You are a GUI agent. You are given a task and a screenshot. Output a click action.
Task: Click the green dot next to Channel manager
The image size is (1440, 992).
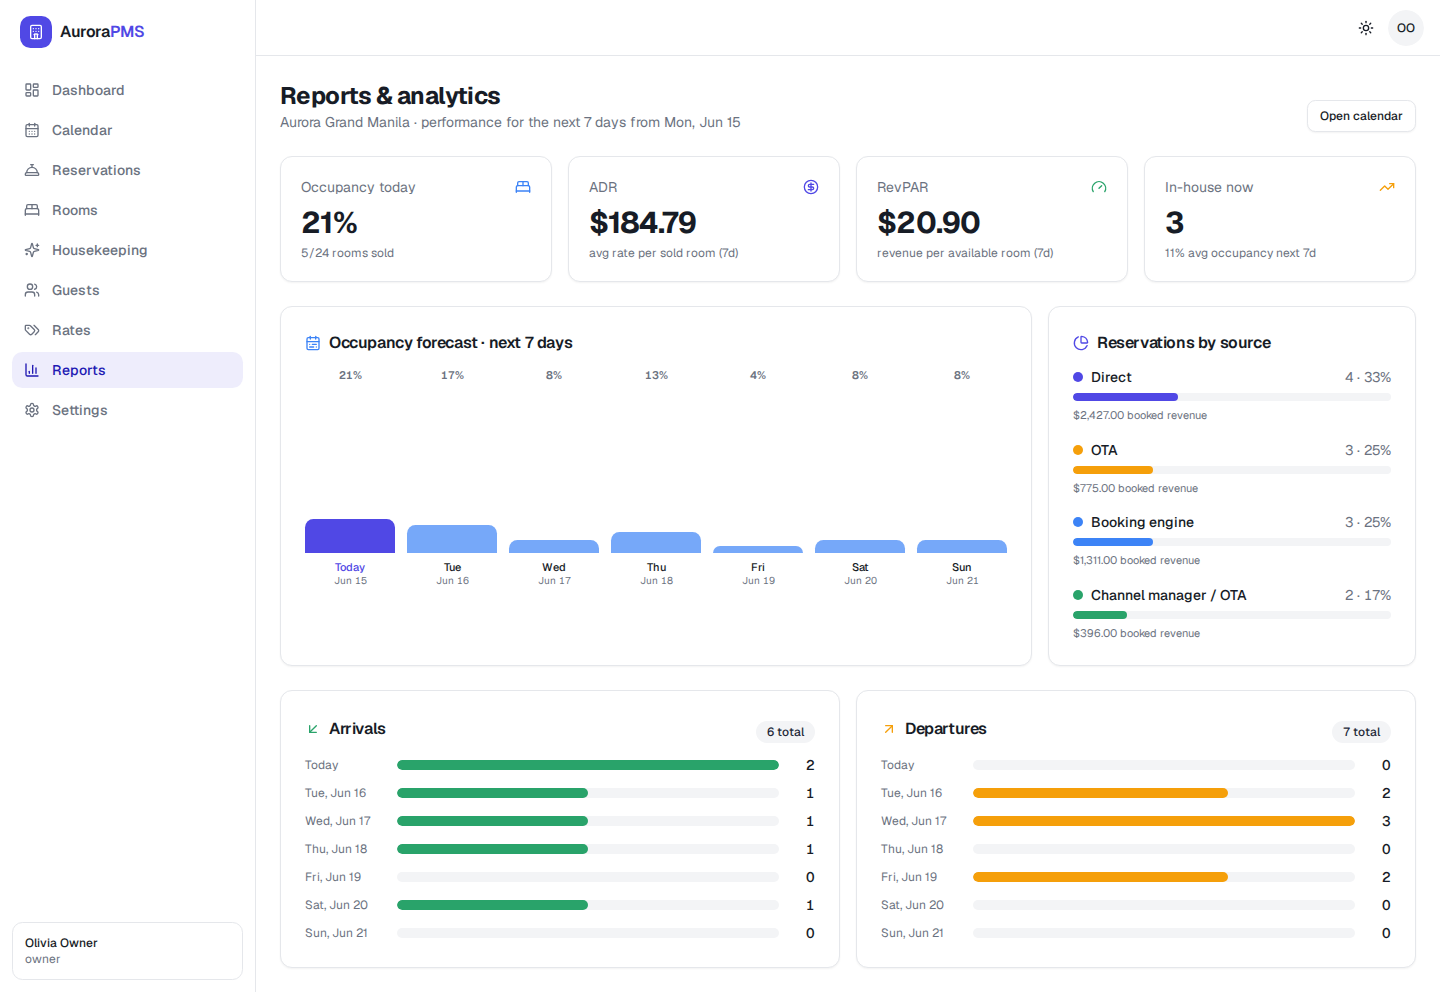tap(1078, 595)
